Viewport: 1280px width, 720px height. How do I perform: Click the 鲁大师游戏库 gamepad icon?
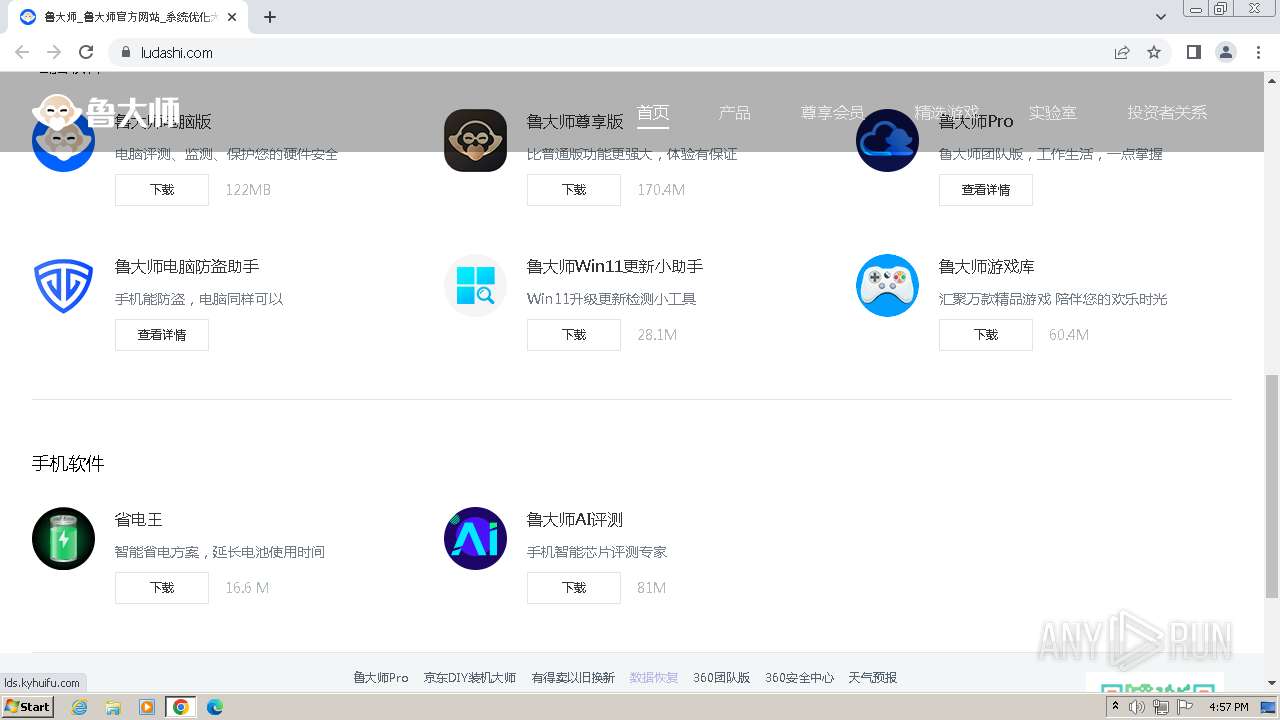[887, 286]
